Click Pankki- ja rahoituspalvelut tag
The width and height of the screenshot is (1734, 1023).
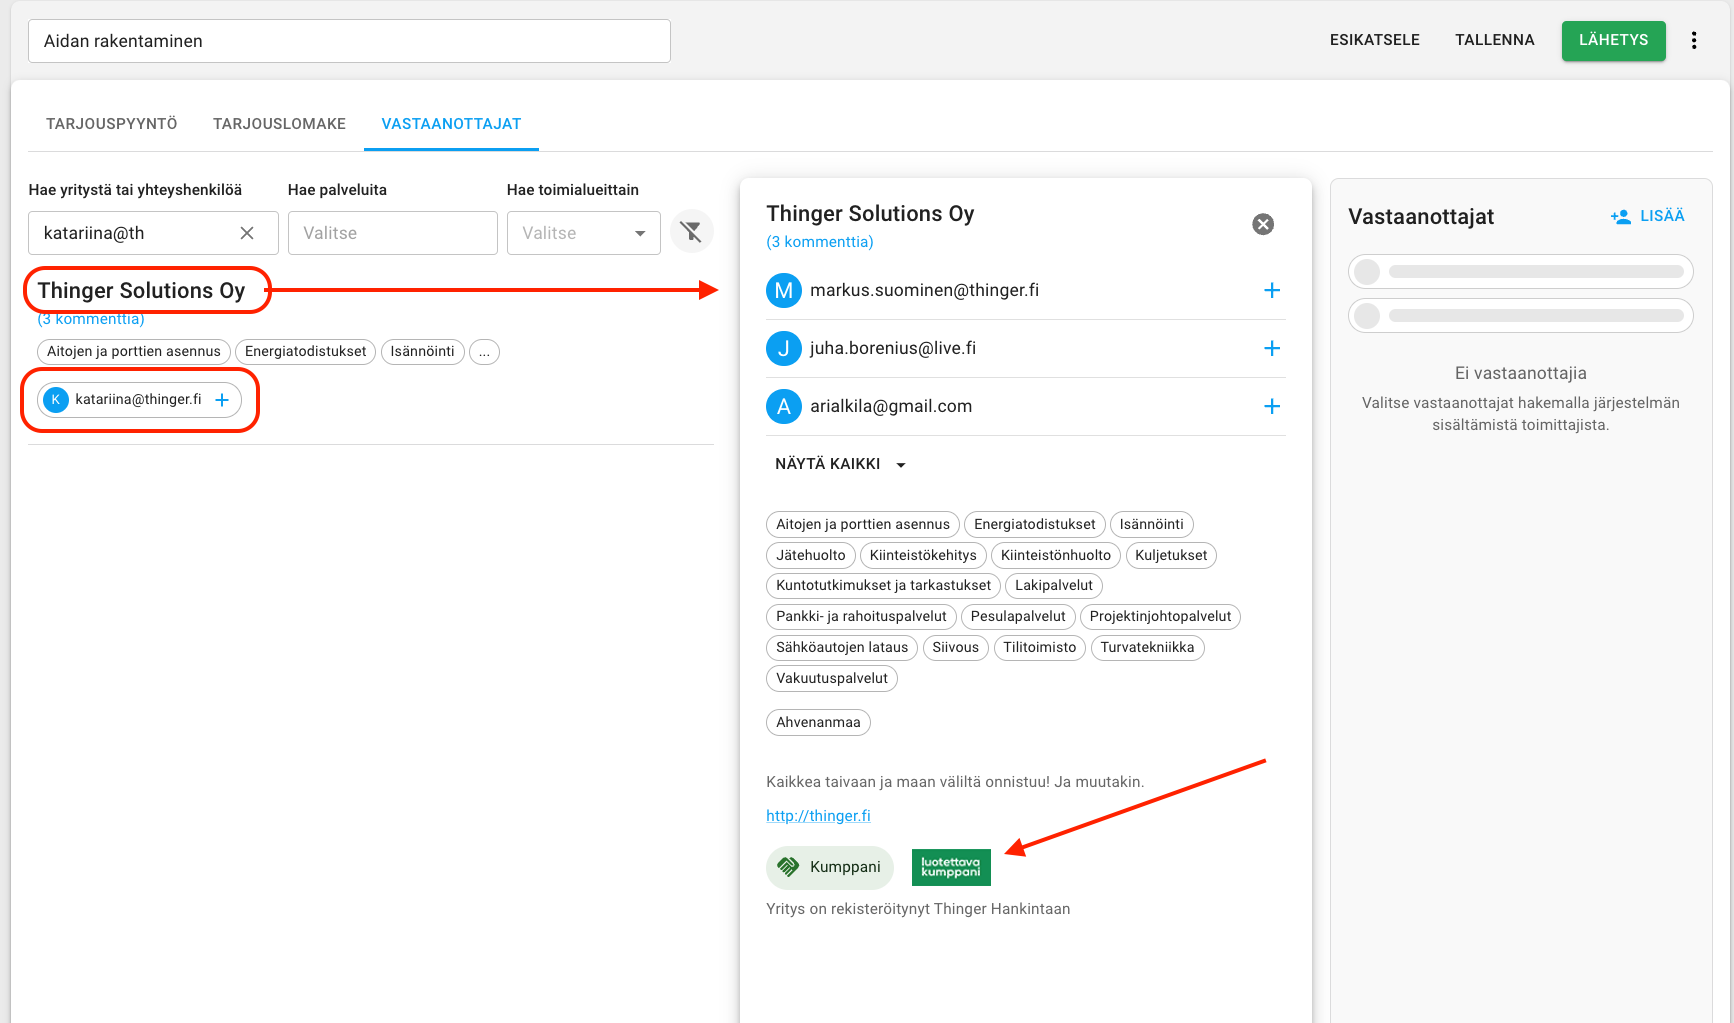[x=861, y=616]
